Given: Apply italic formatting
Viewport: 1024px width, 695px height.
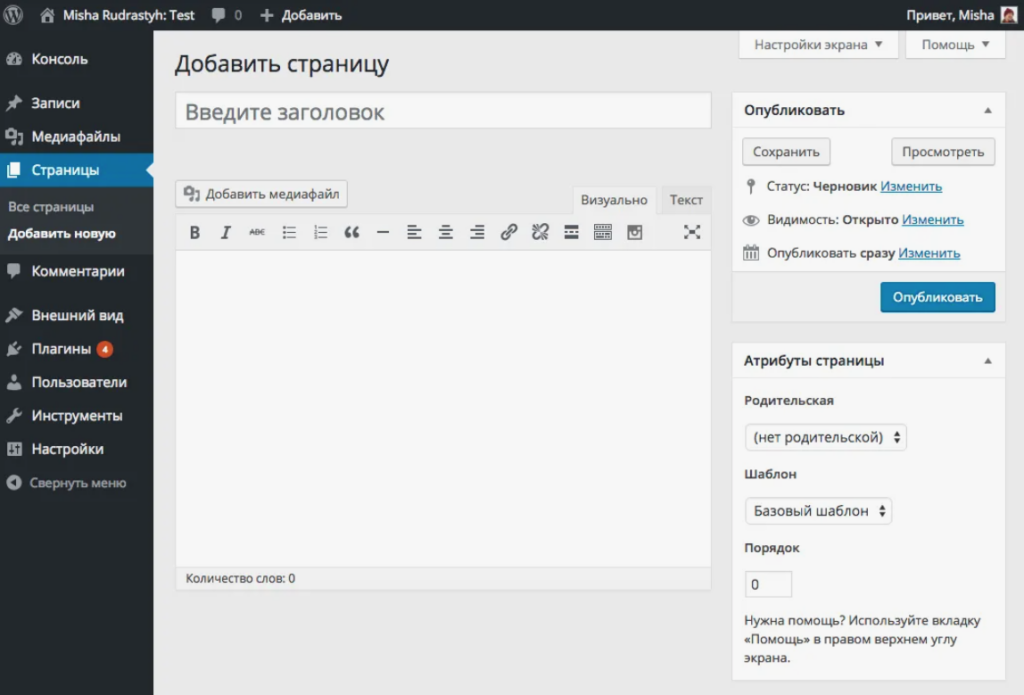Looking at the screenshot, I should [x=225, y=232].
